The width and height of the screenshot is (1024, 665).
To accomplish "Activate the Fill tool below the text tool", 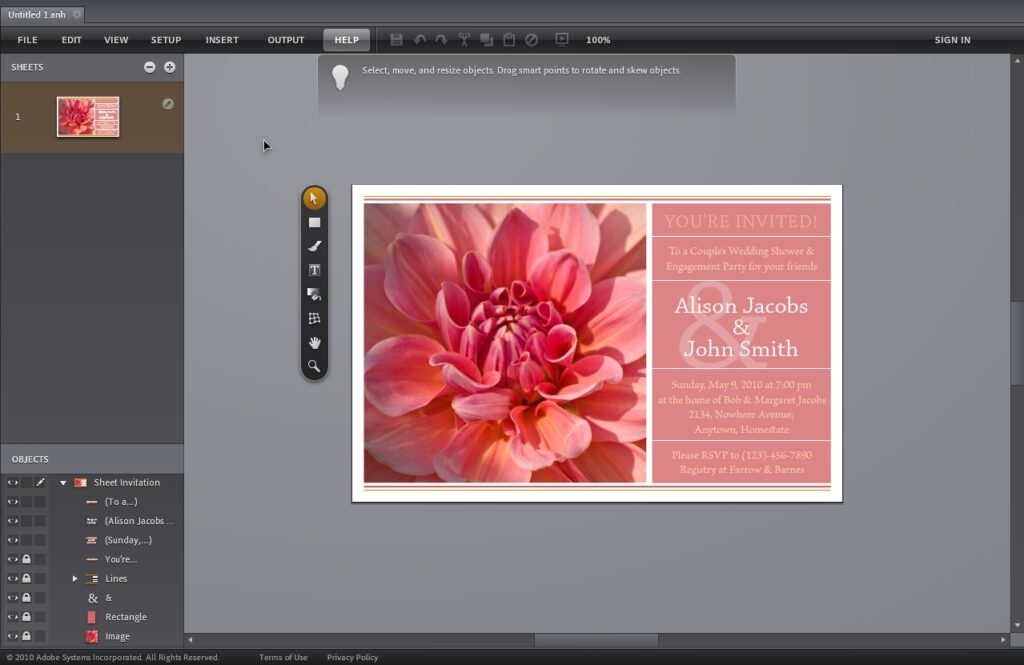I will point(313,294).
